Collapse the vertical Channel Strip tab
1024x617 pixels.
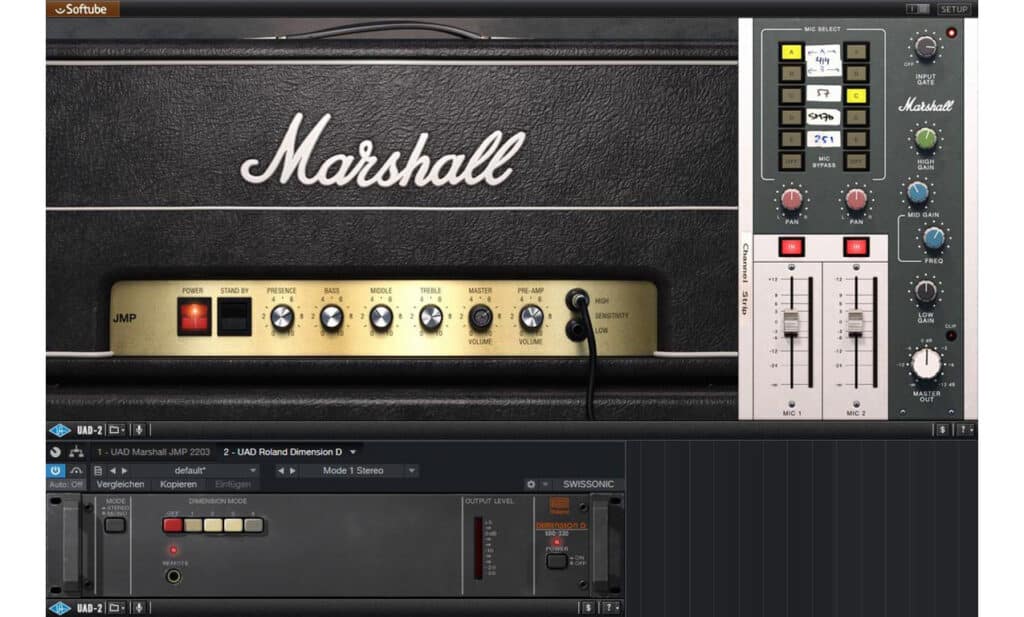[745, 278]
